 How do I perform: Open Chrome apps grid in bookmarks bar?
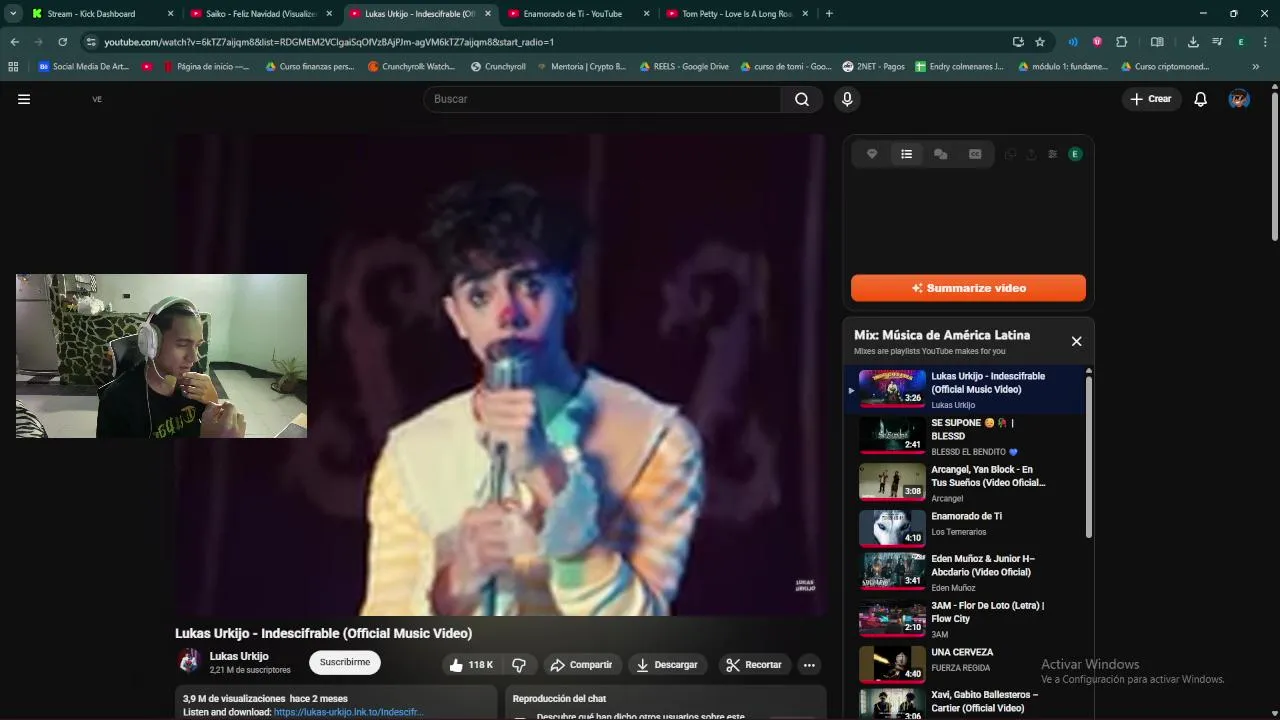[13, 67]
